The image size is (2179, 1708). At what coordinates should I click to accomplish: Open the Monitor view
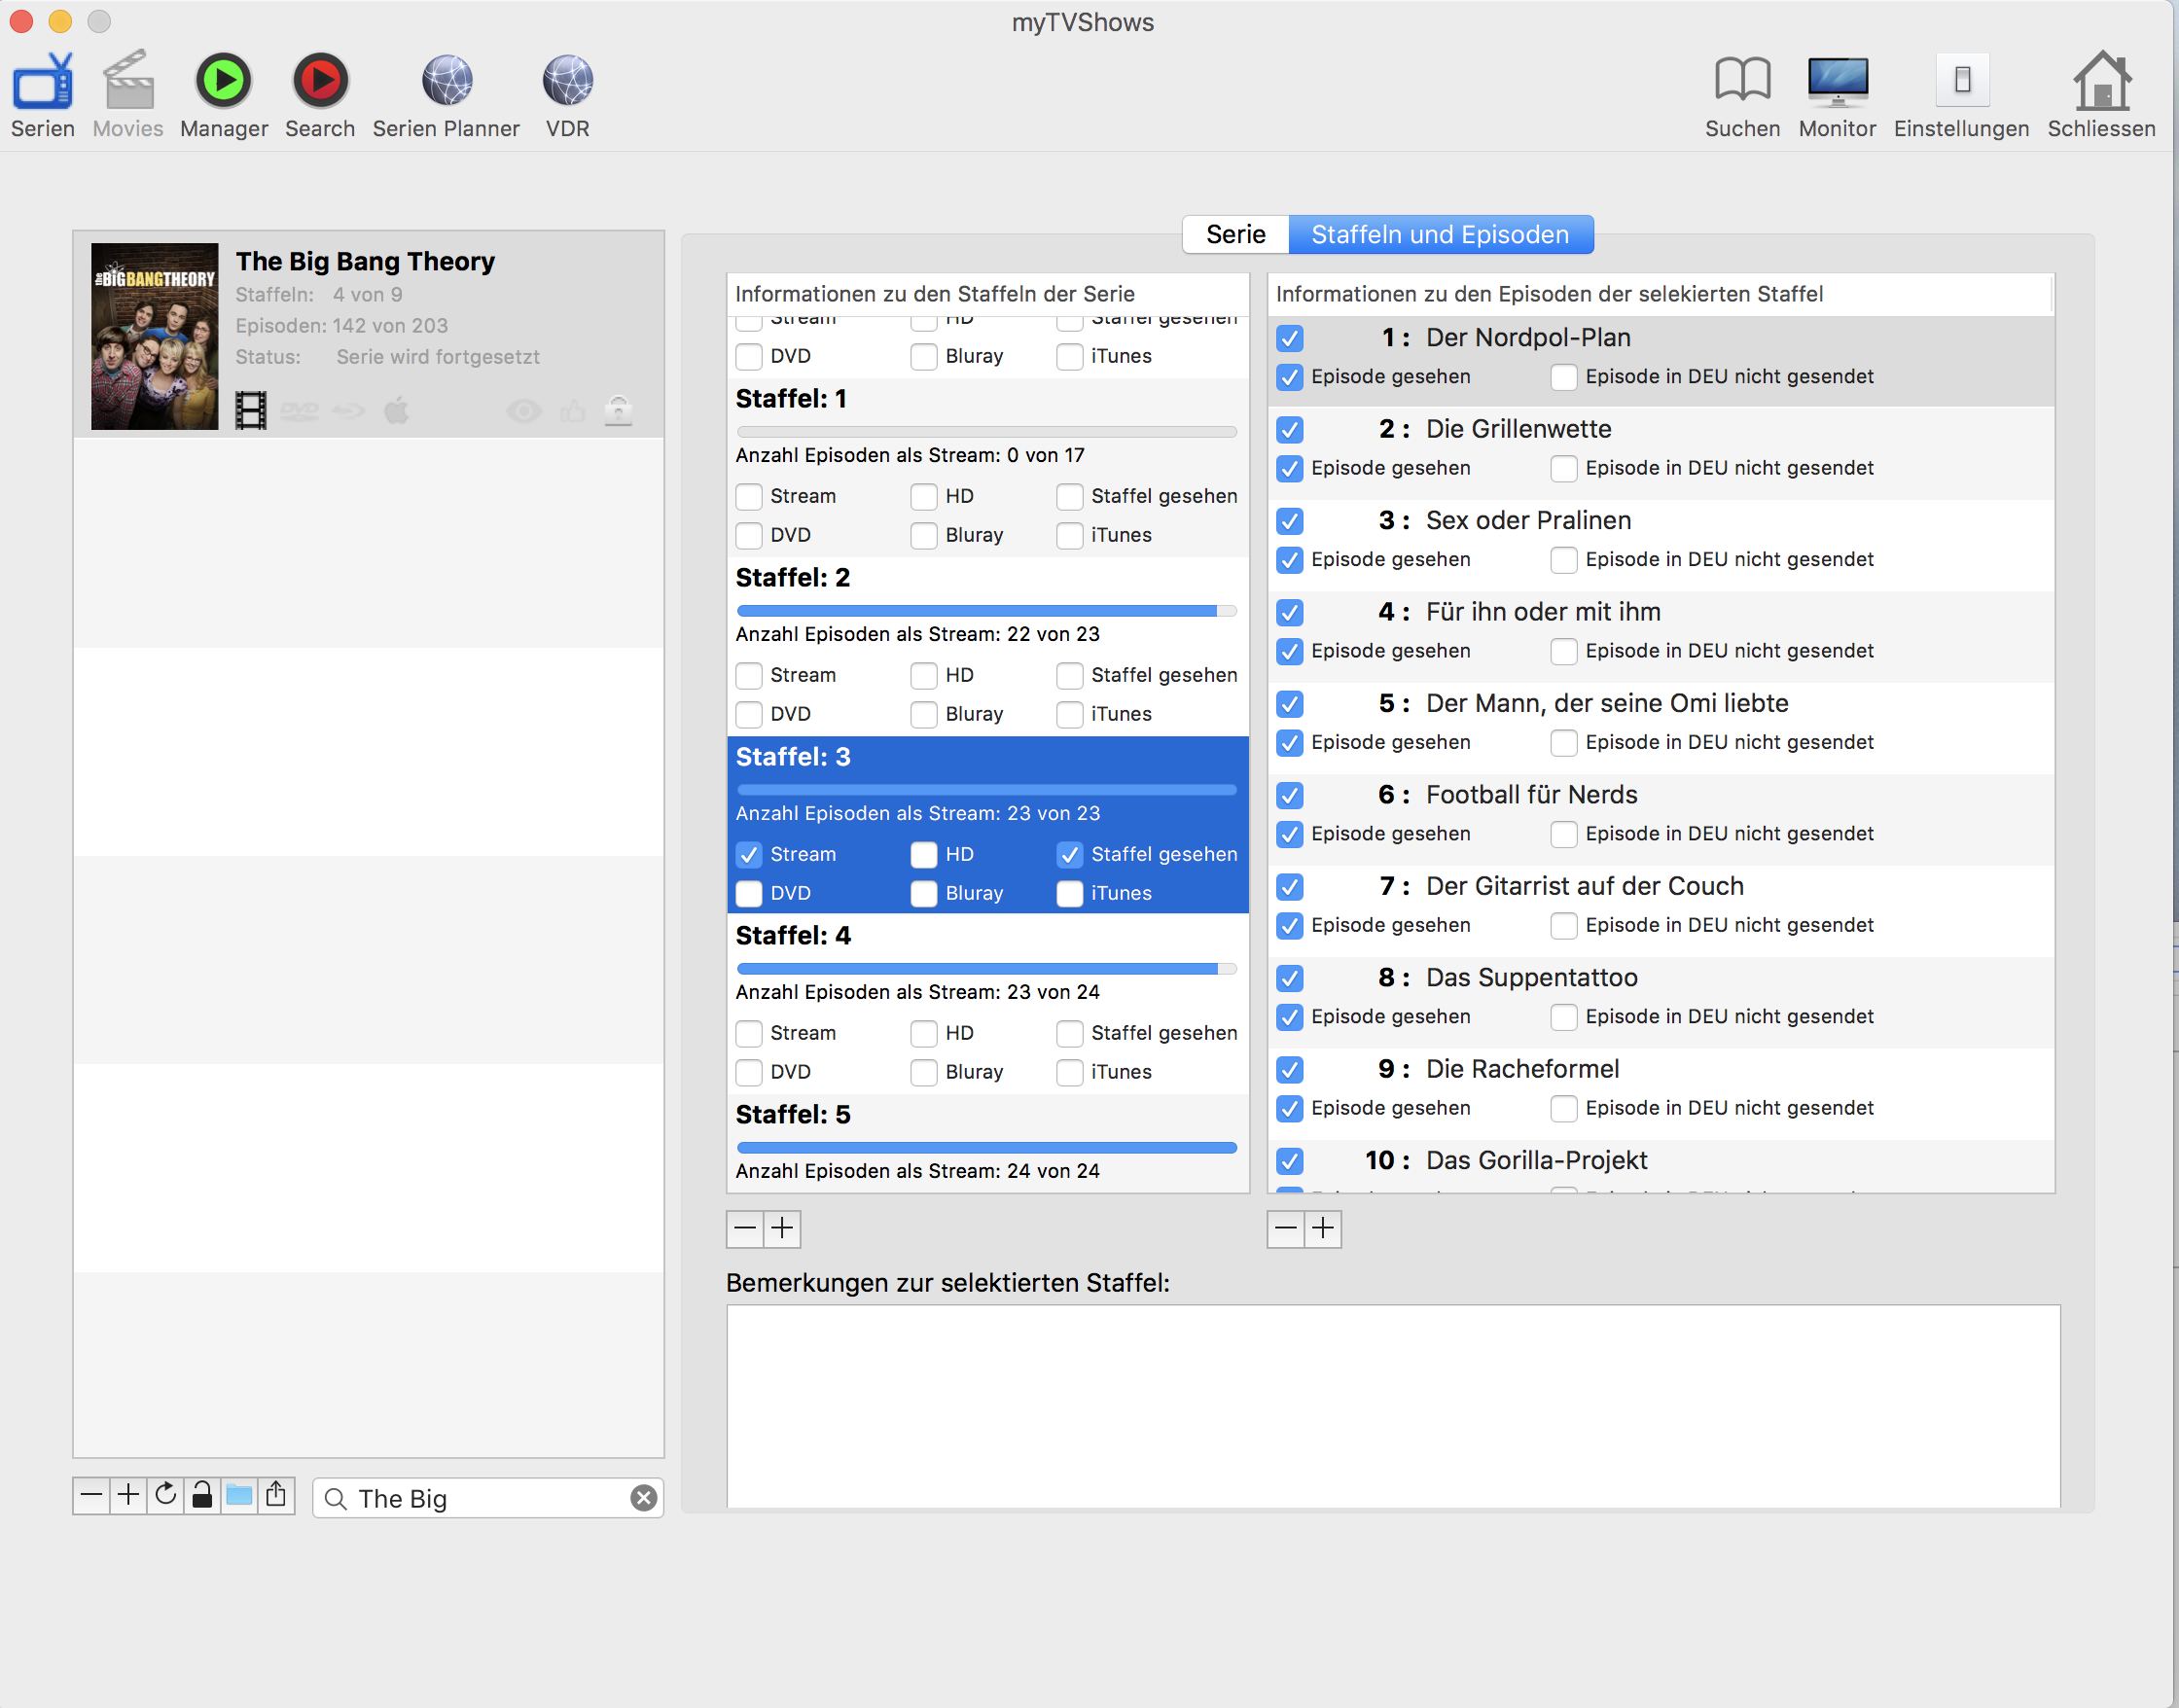(1837, 82)
